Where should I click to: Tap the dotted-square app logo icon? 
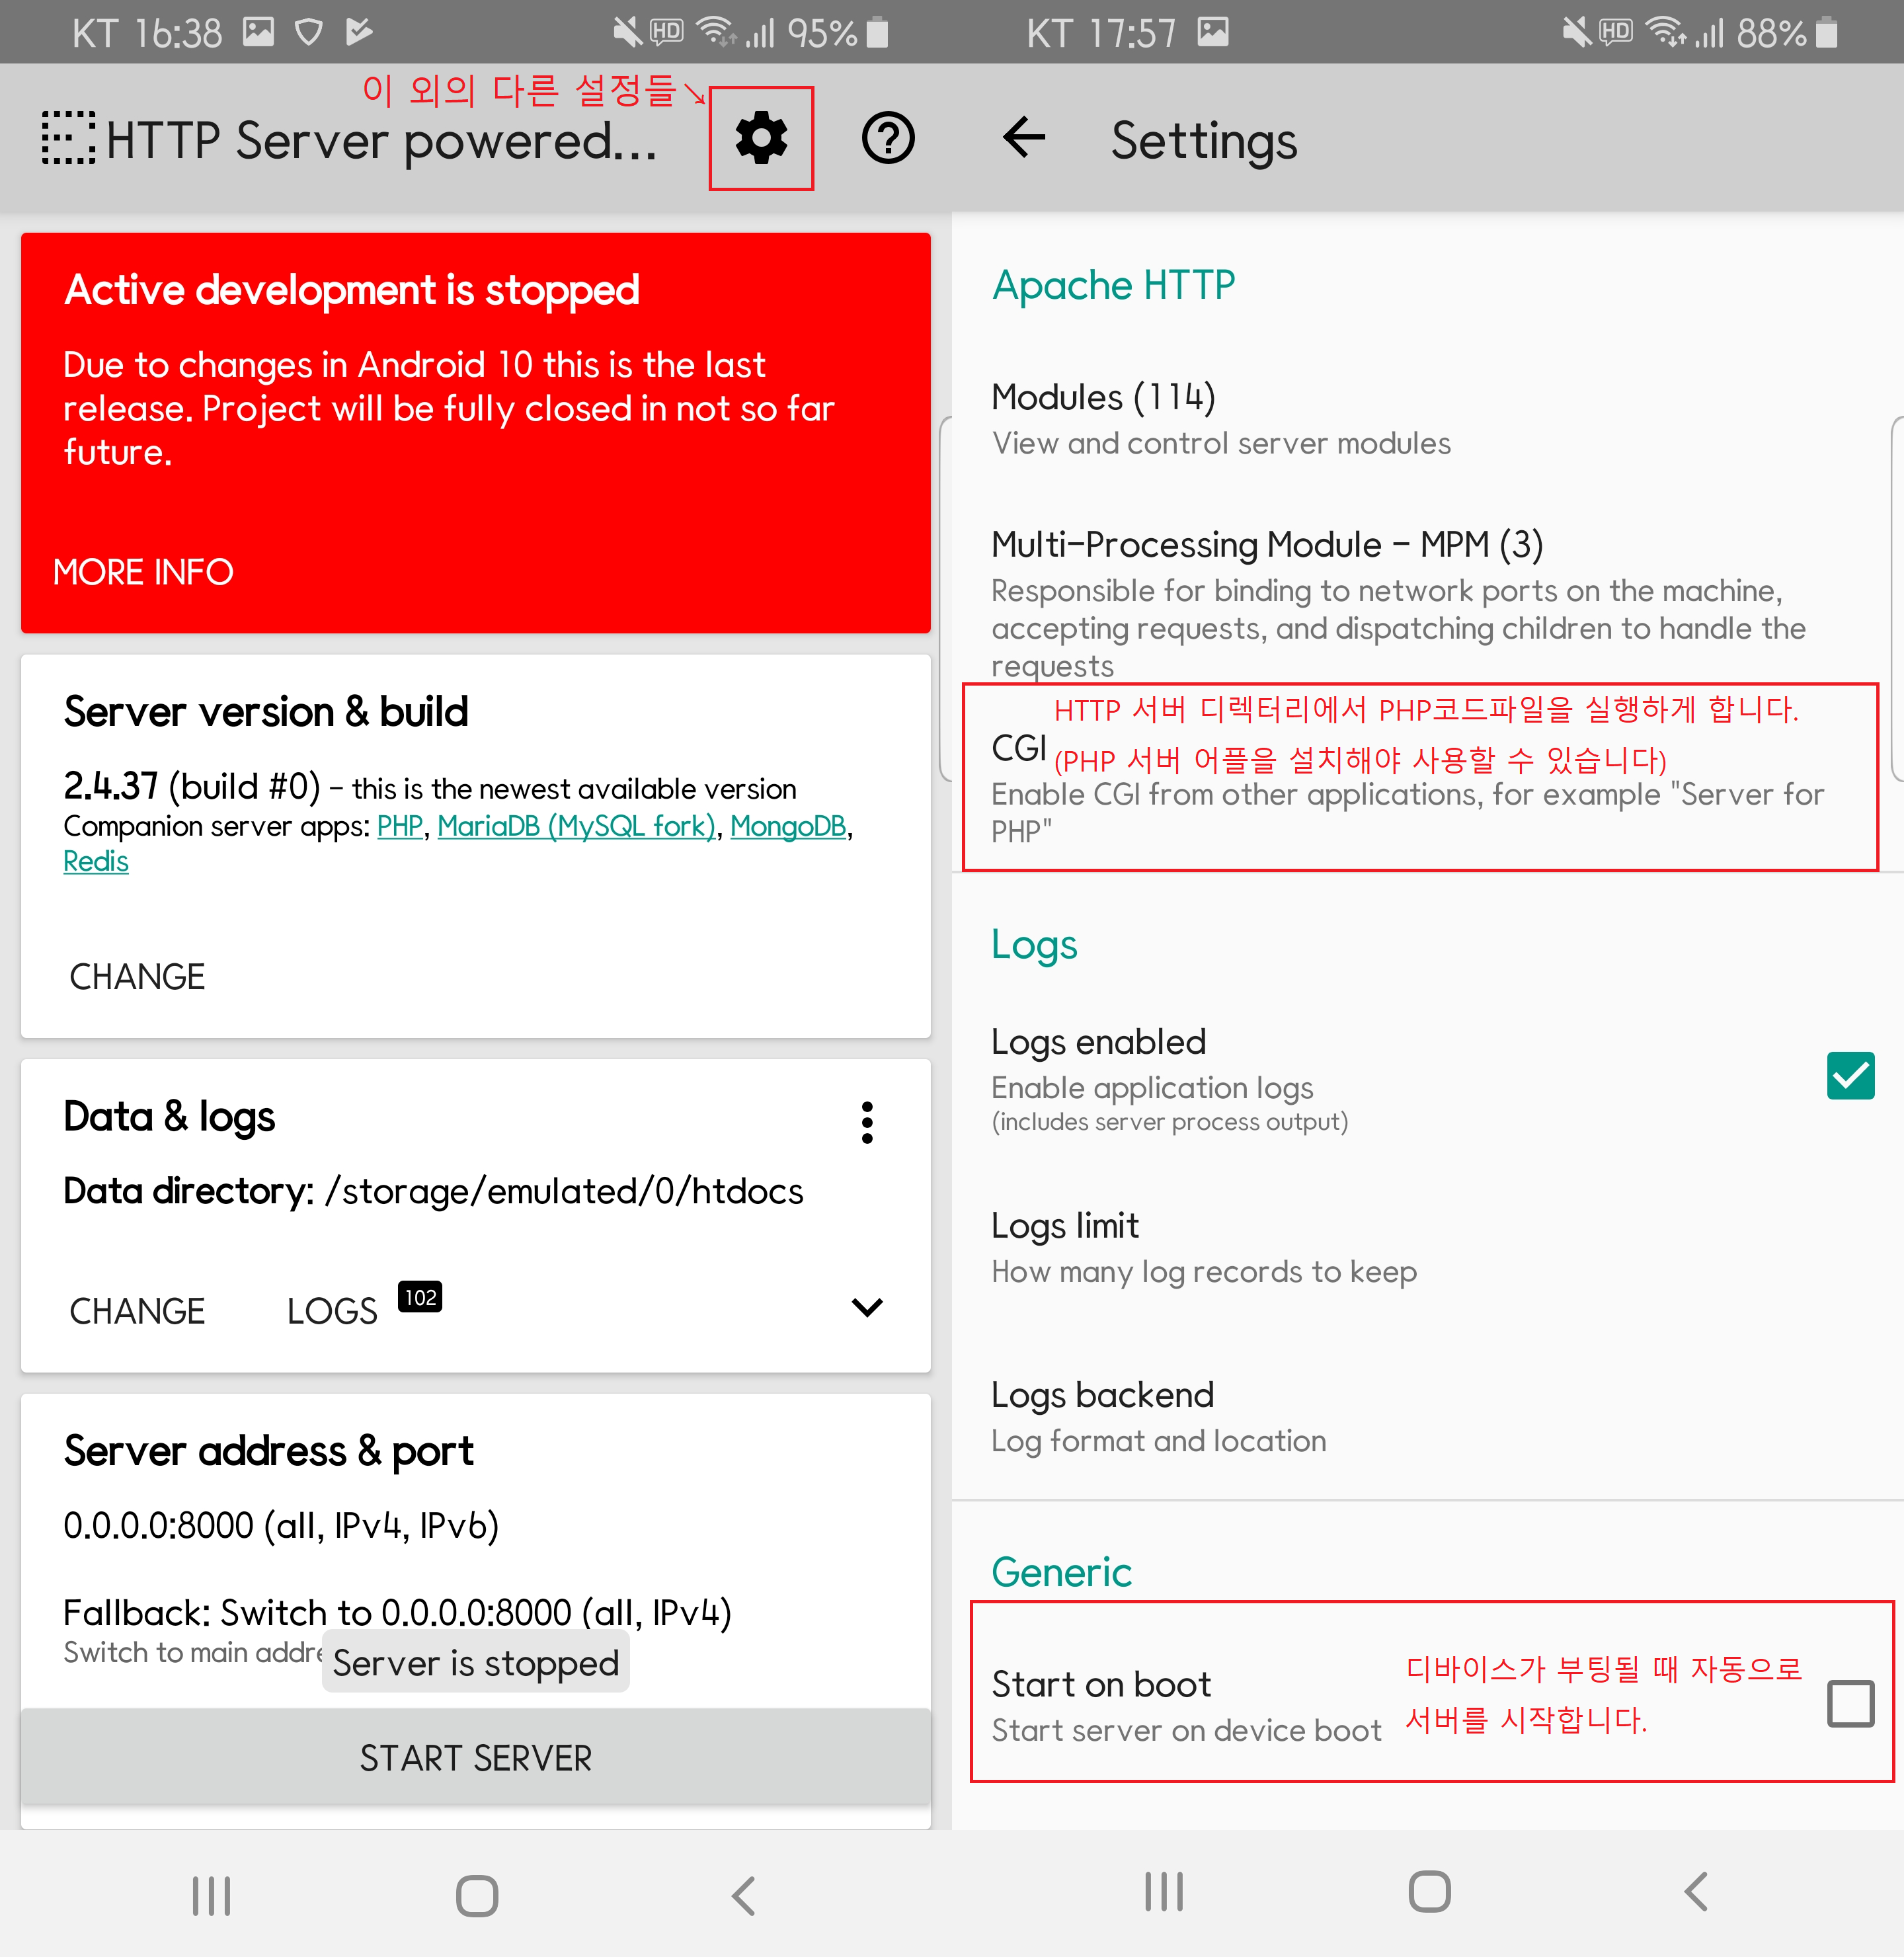point(68,138)
